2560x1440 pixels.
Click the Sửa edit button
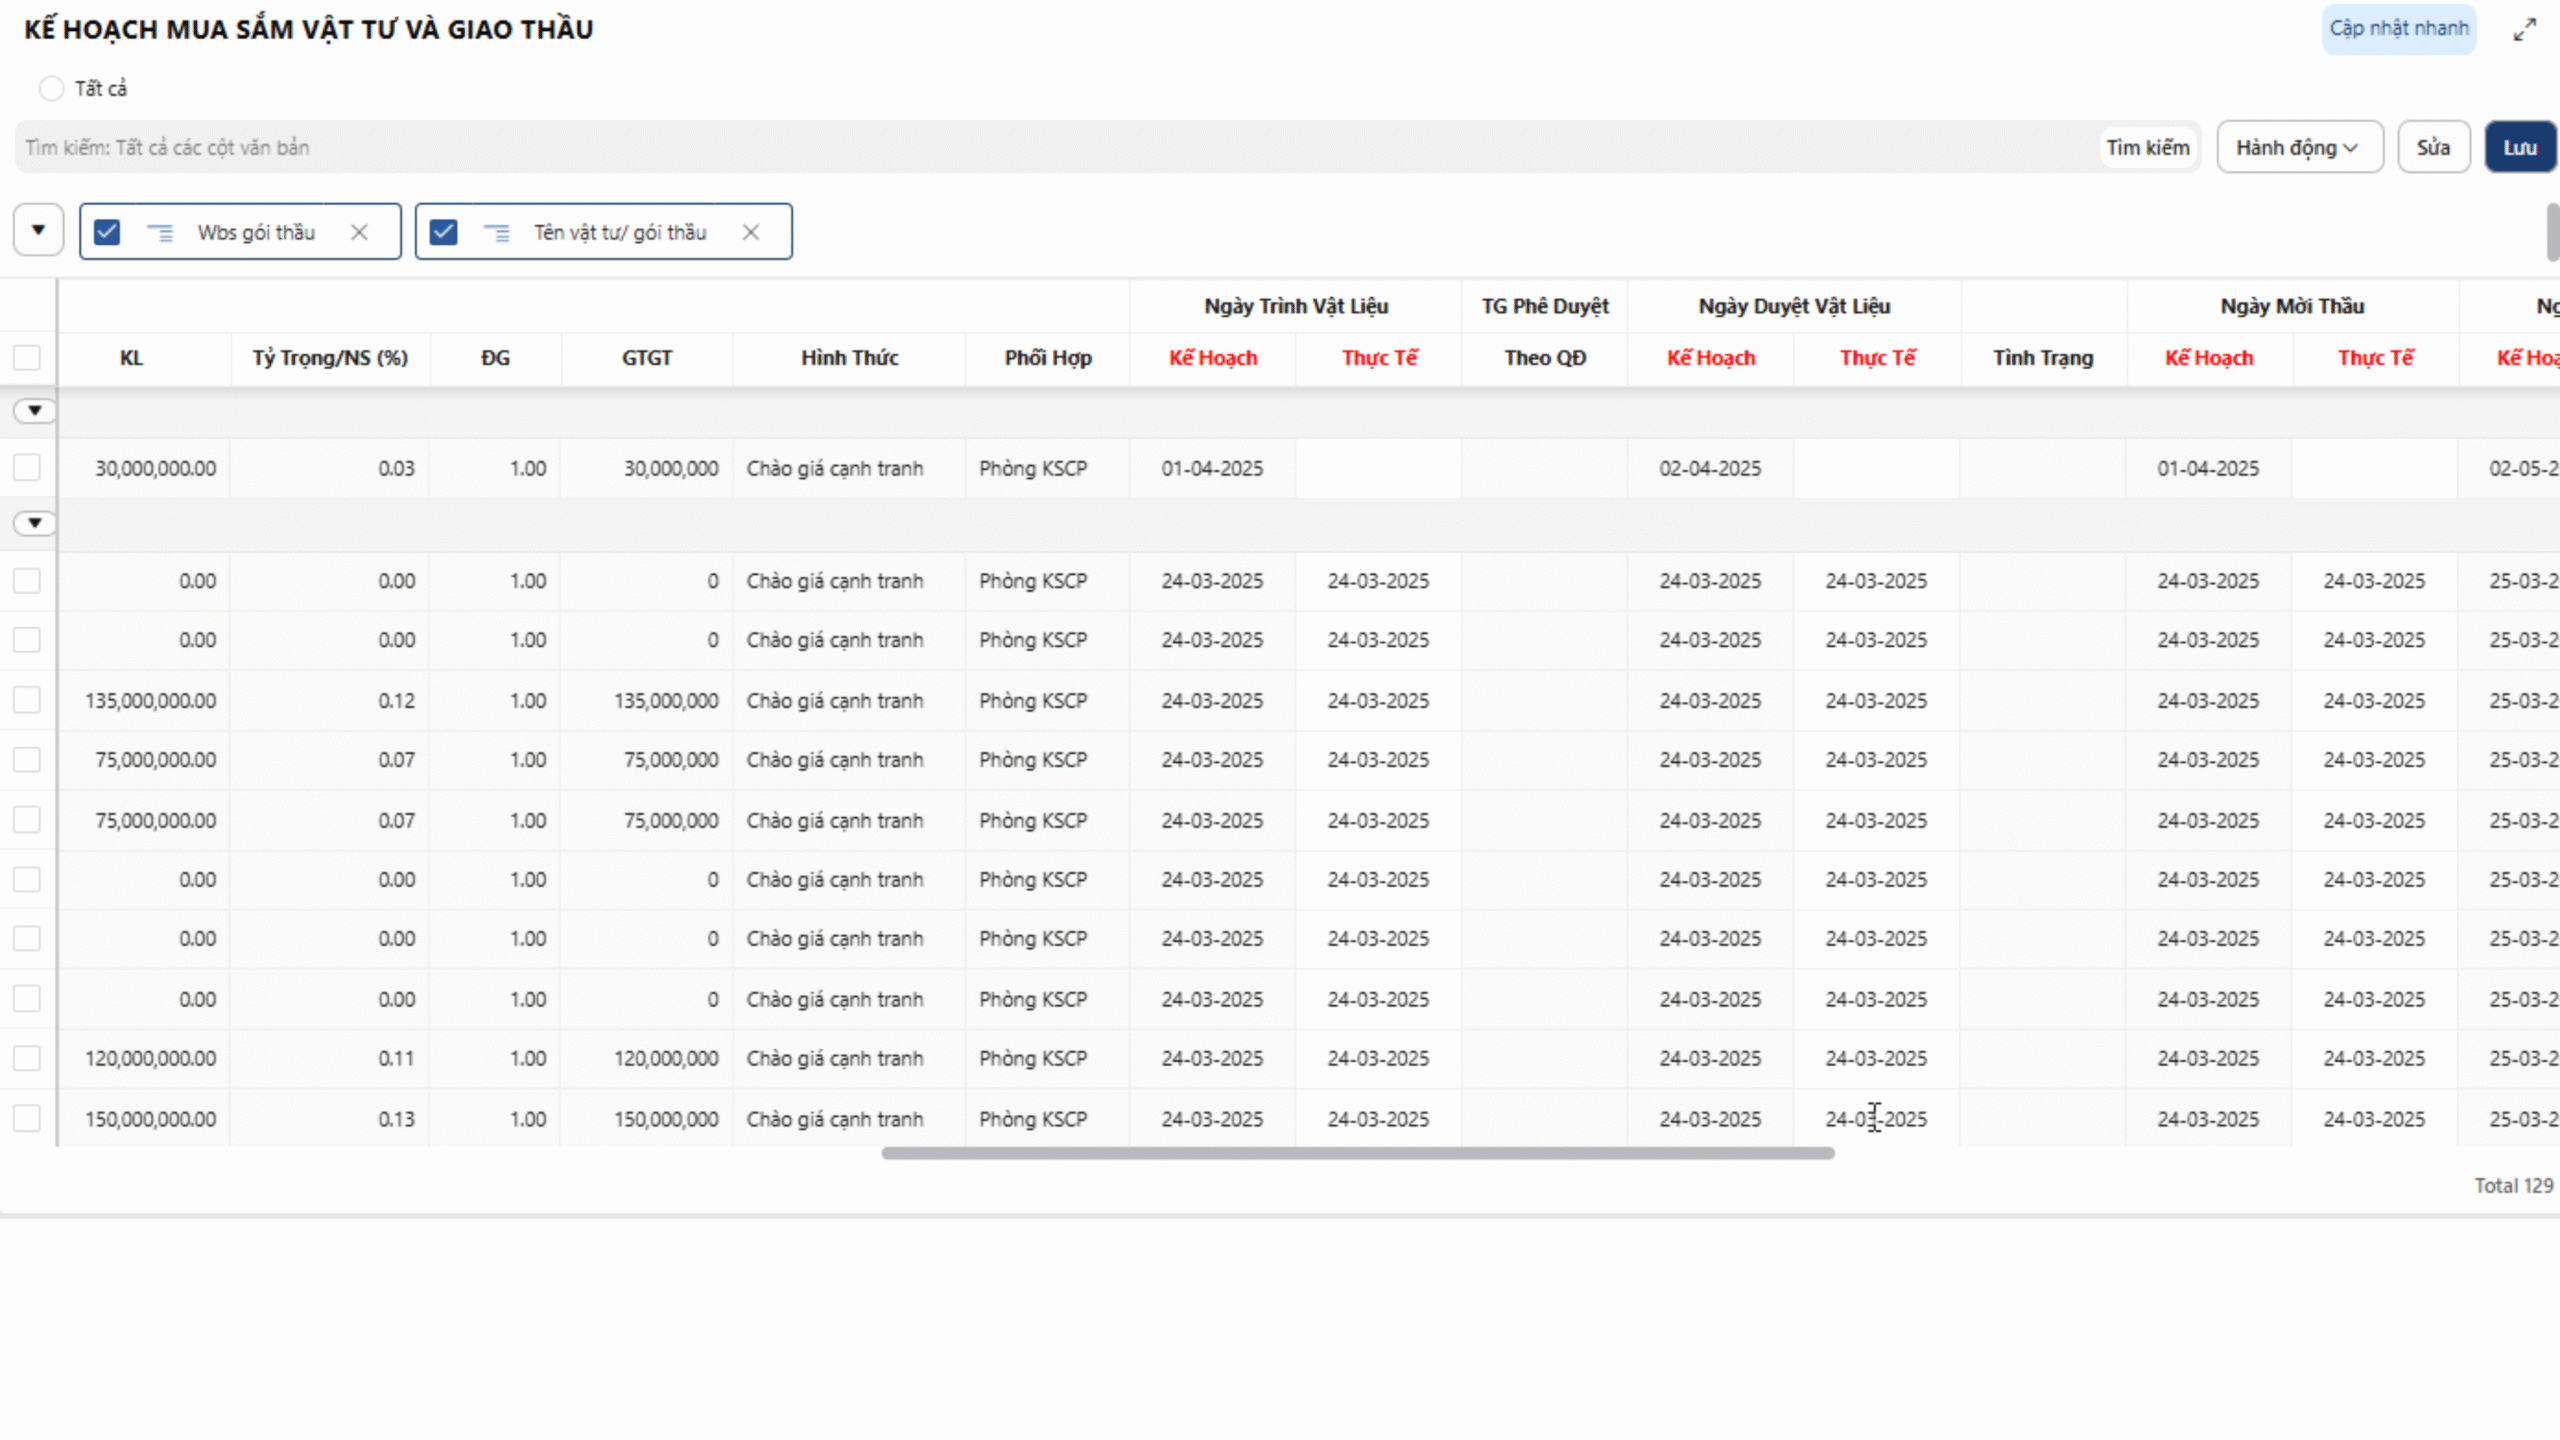tap(2433, 148)
